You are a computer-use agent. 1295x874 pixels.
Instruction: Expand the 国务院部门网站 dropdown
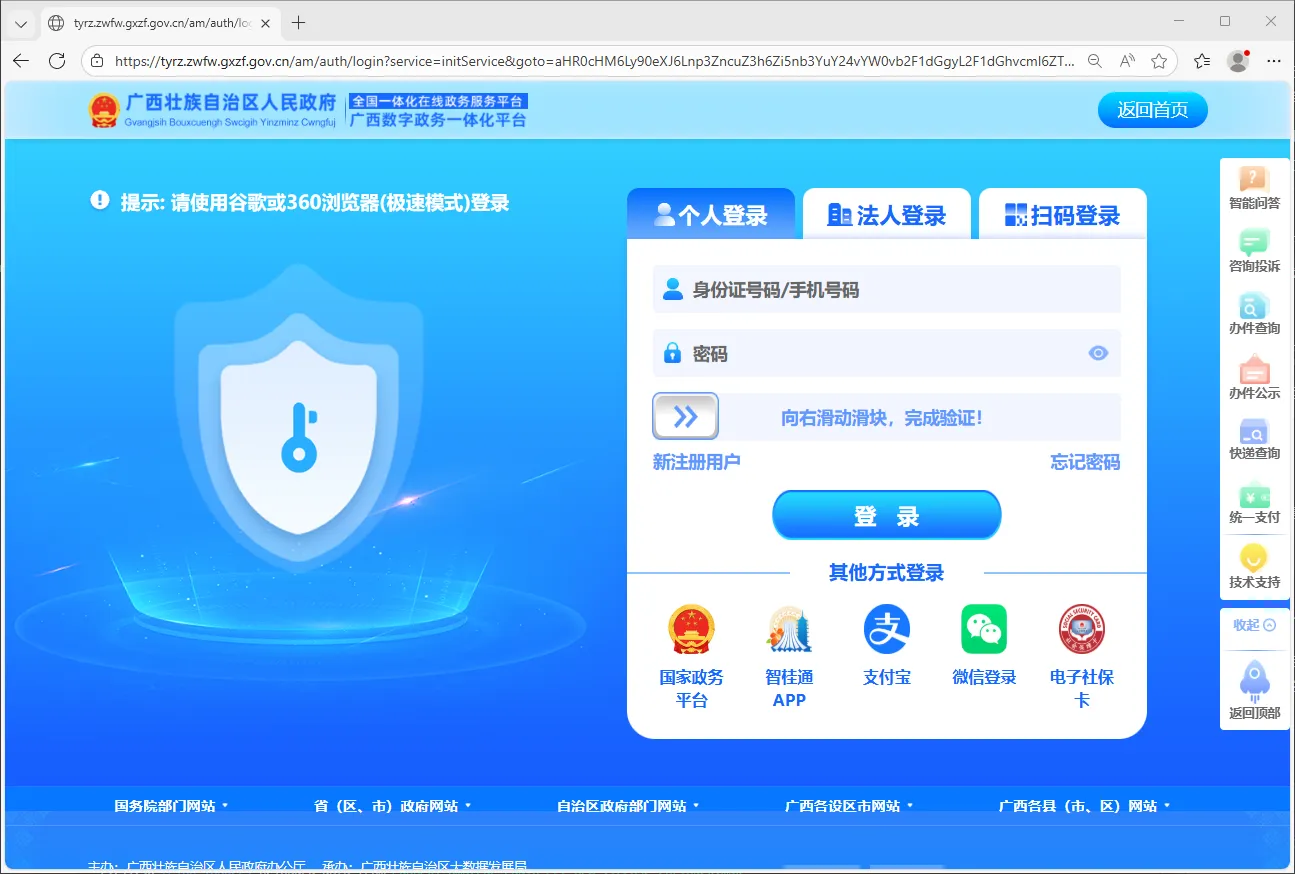click(170, 805)
